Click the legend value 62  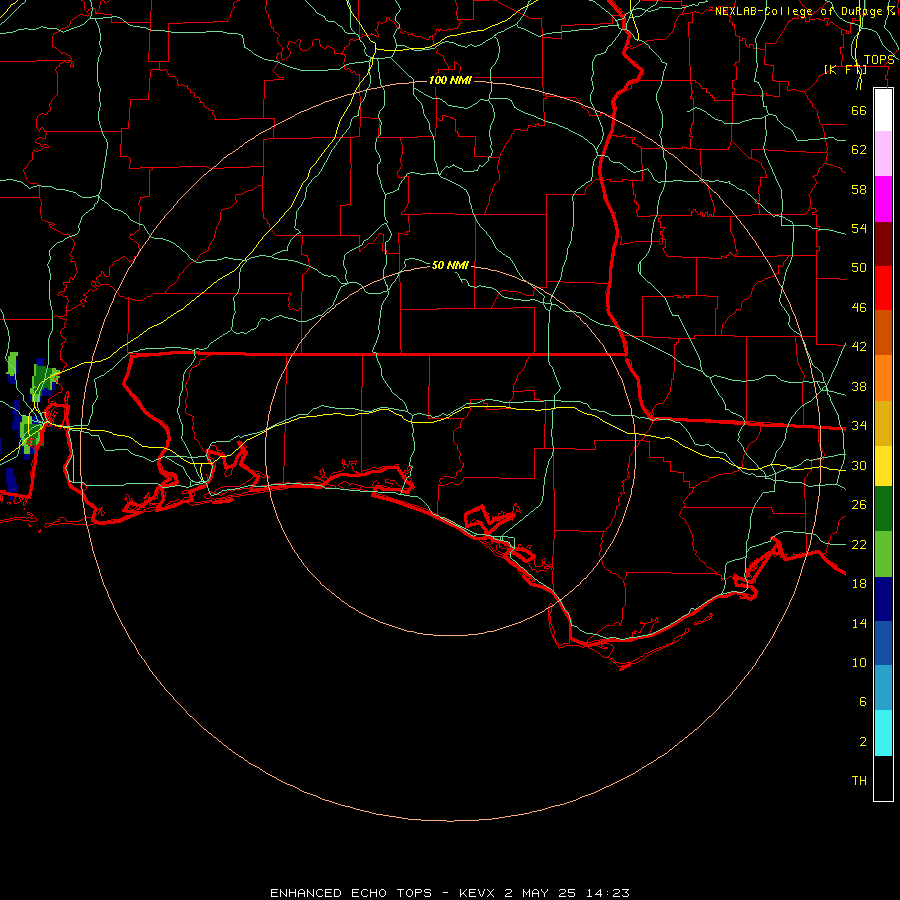click(859, 149)
